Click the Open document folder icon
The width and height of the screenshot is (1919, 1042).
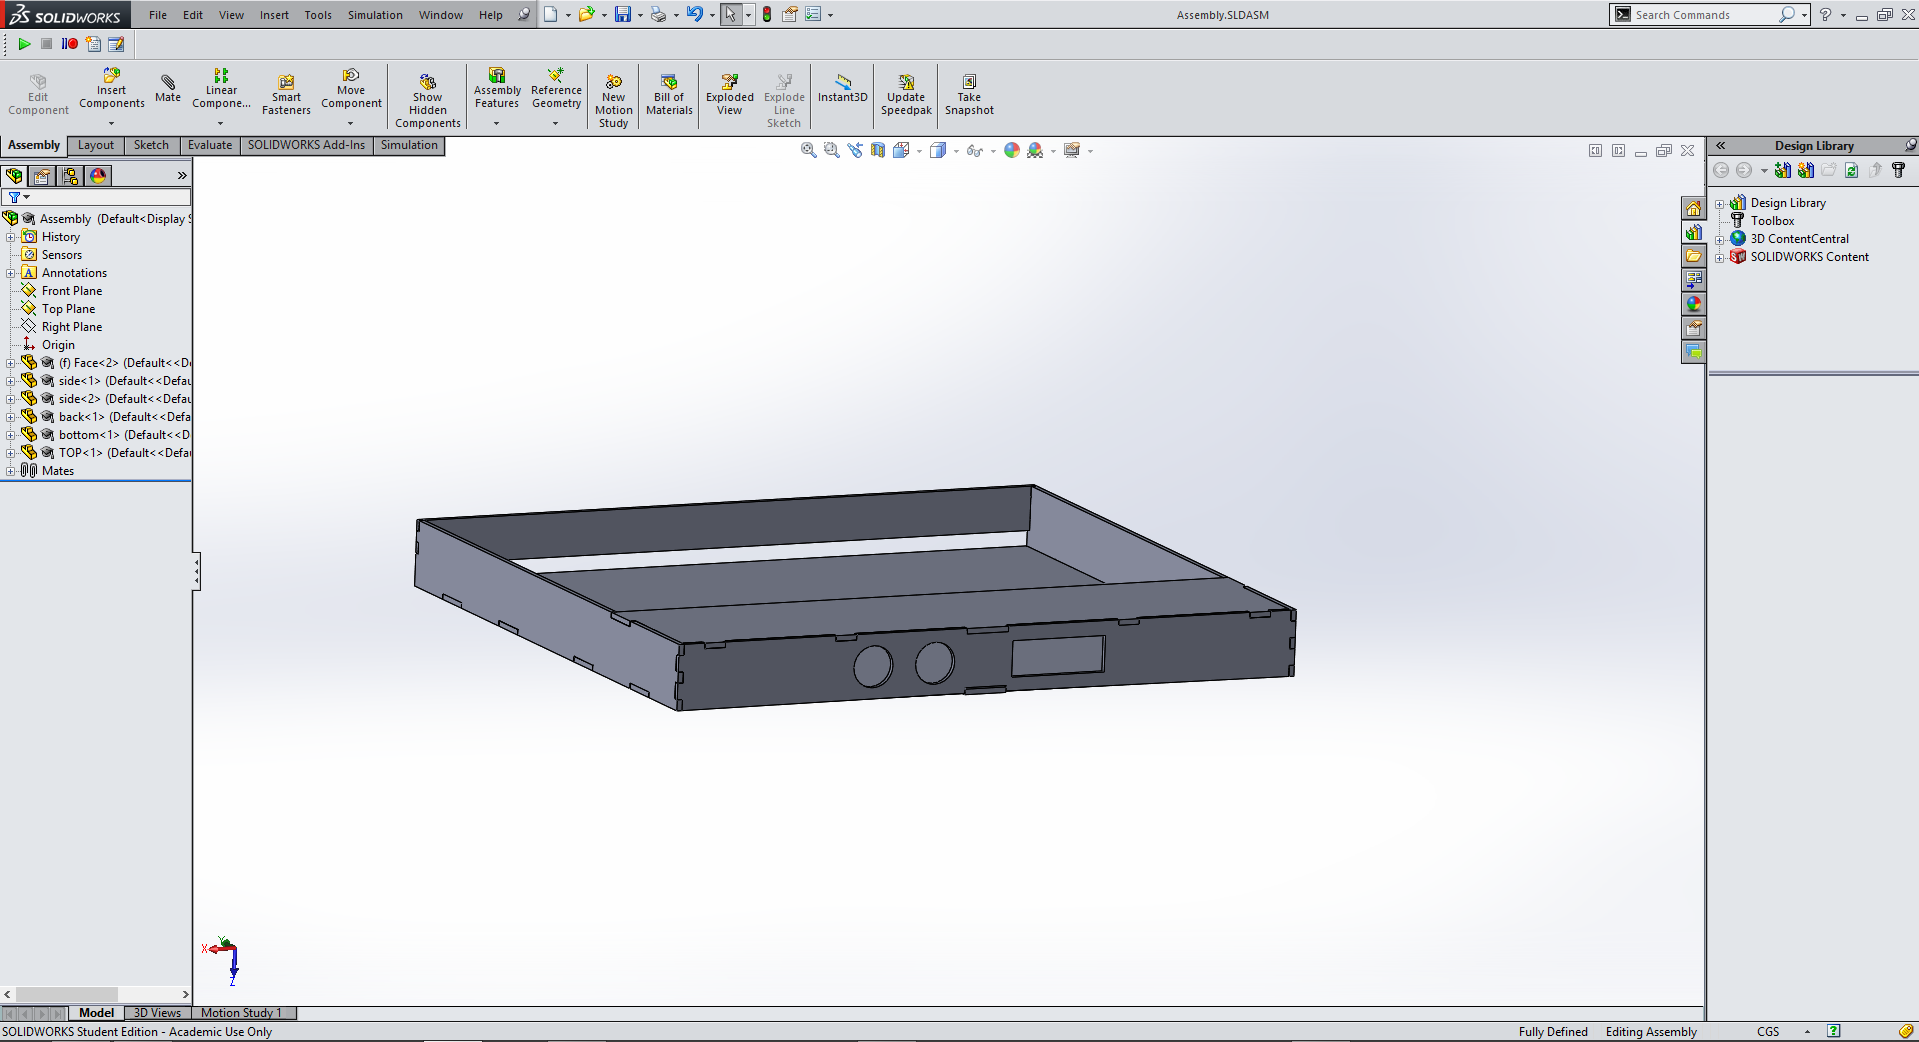tap(586, 14)
